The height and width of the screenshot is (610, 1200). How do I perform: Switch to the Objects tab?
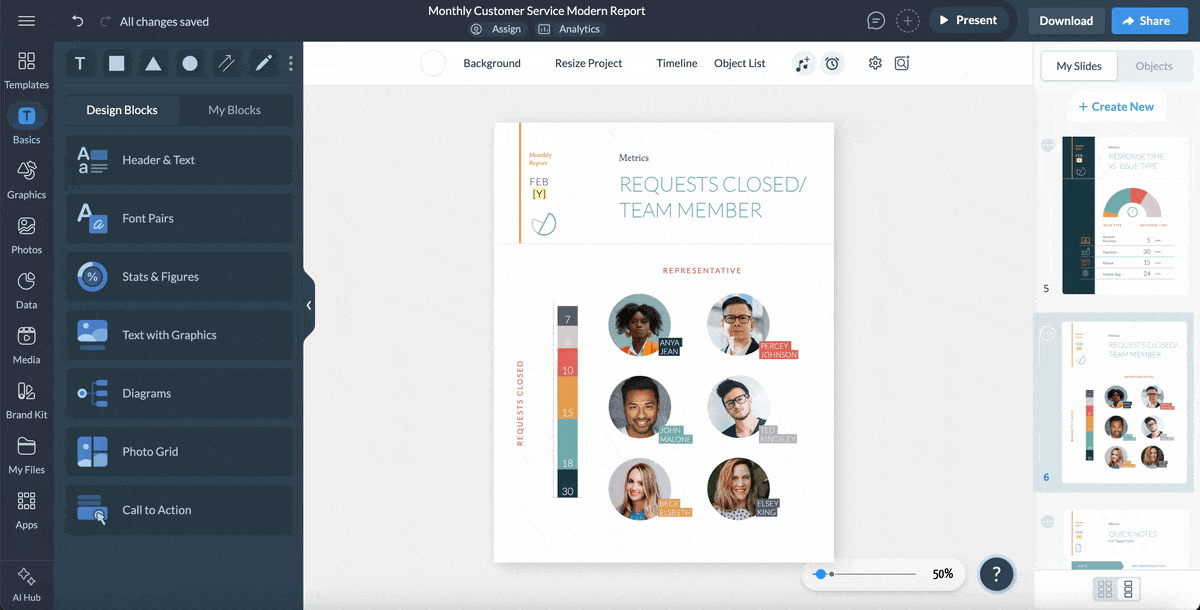pyautogui.click(x=1154, y=66)
